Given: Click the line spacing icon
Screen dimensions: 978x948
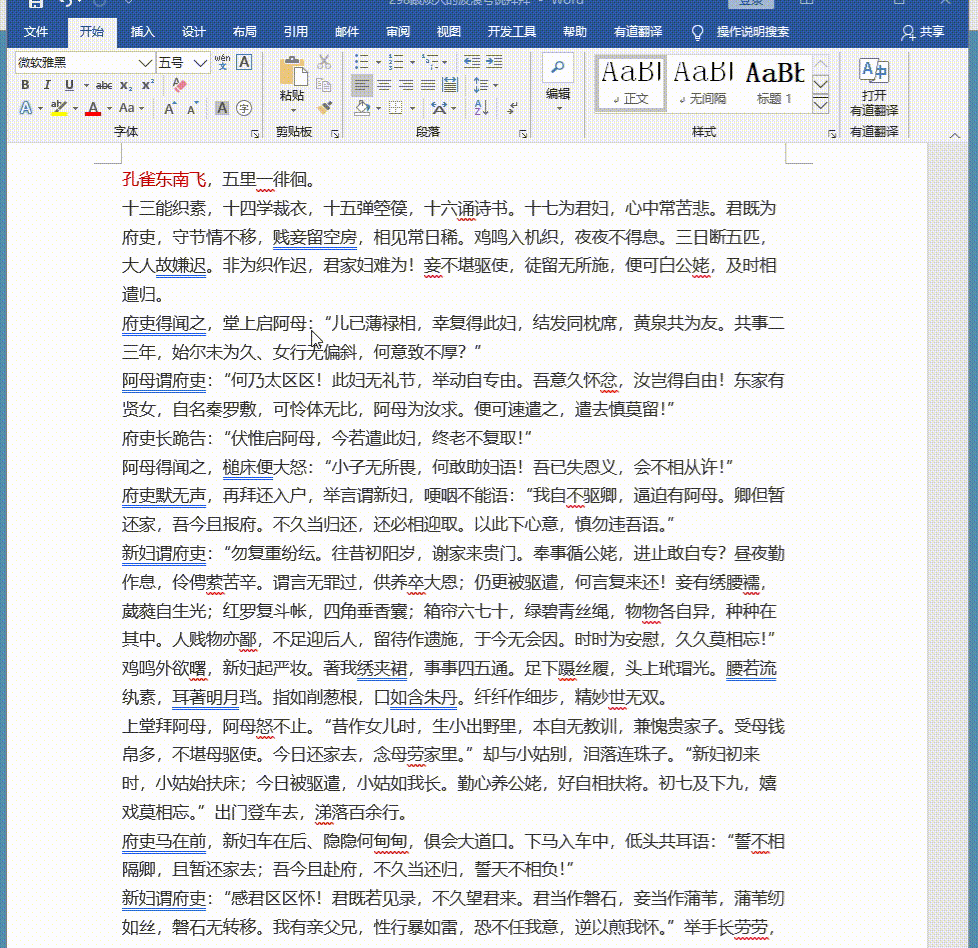Looking at the screenshot, I should pos(480,85).
